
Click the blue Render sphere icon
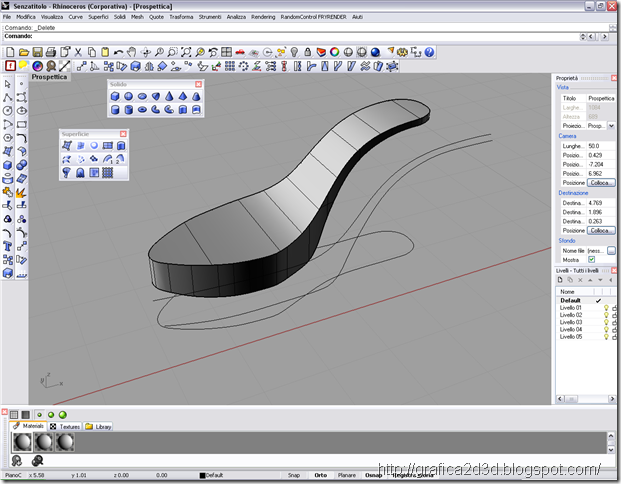coord(375,52)
